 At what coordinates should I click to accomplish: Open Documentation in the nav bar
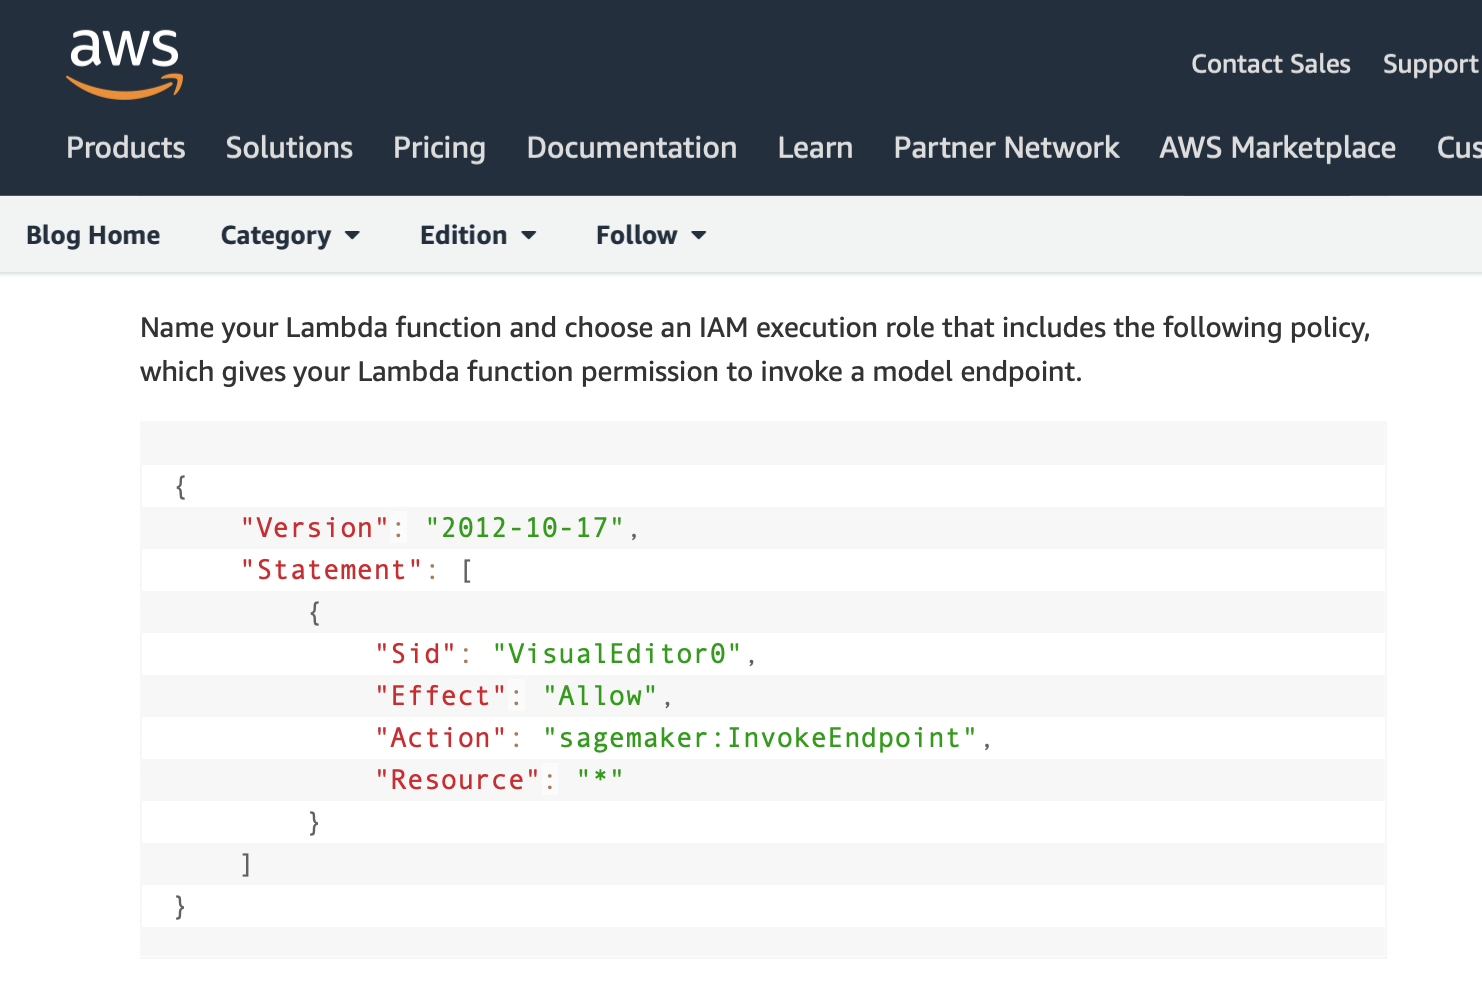[x=632, y=148]
